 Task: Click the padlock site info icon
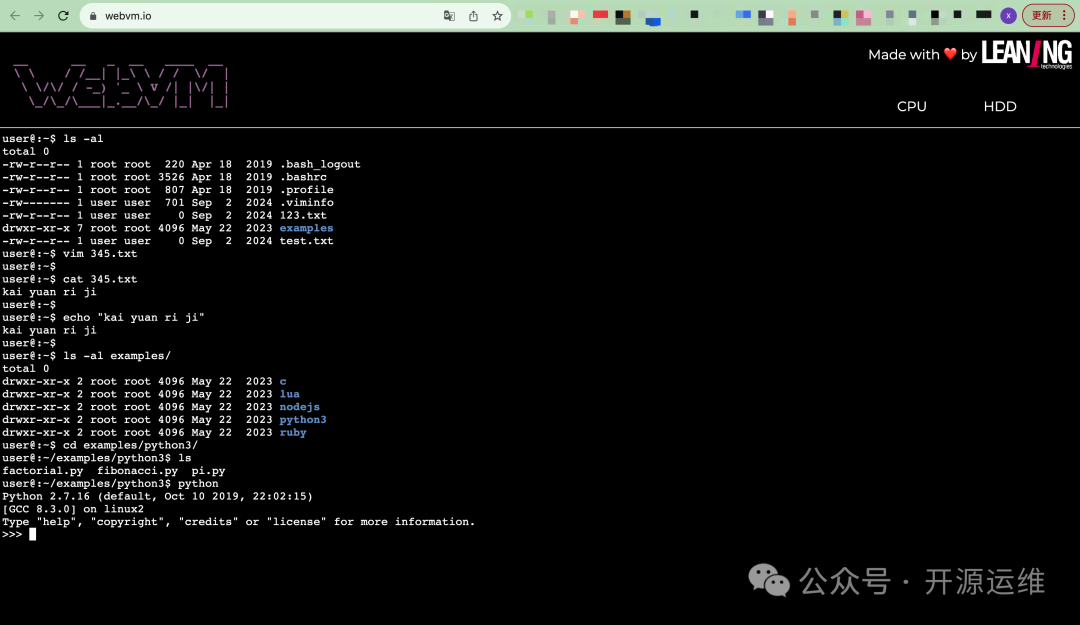[x=93, y=16]
